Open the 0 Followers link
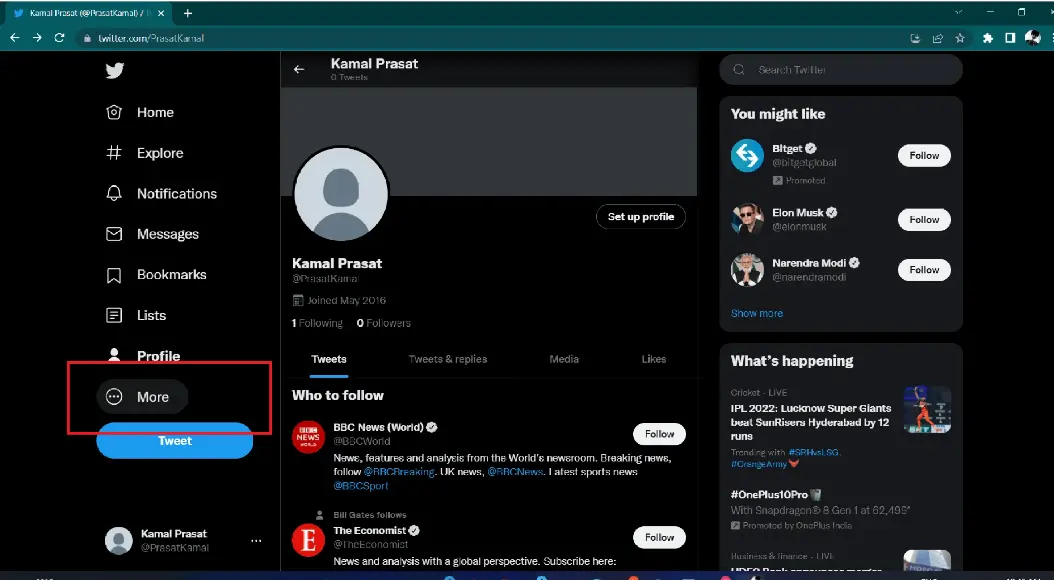The image size is (1054, 580). coord(384,323)
